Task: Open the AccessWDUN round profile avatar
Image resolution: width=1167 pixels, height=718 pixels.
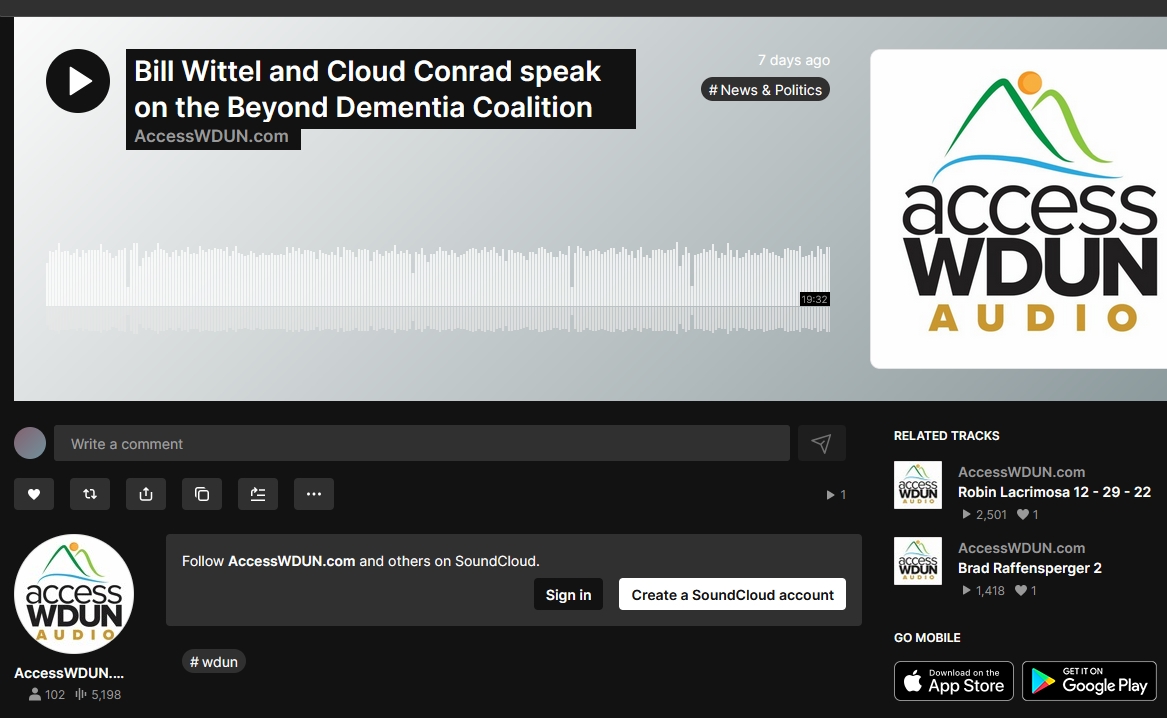Action: [x=74, y=594]
